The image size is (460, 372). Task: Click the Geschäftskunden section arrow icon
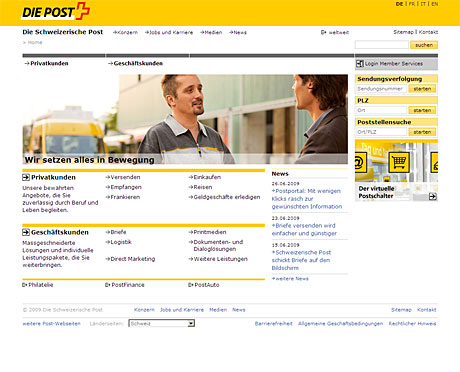pyautogui.click(x=26, y=232)
